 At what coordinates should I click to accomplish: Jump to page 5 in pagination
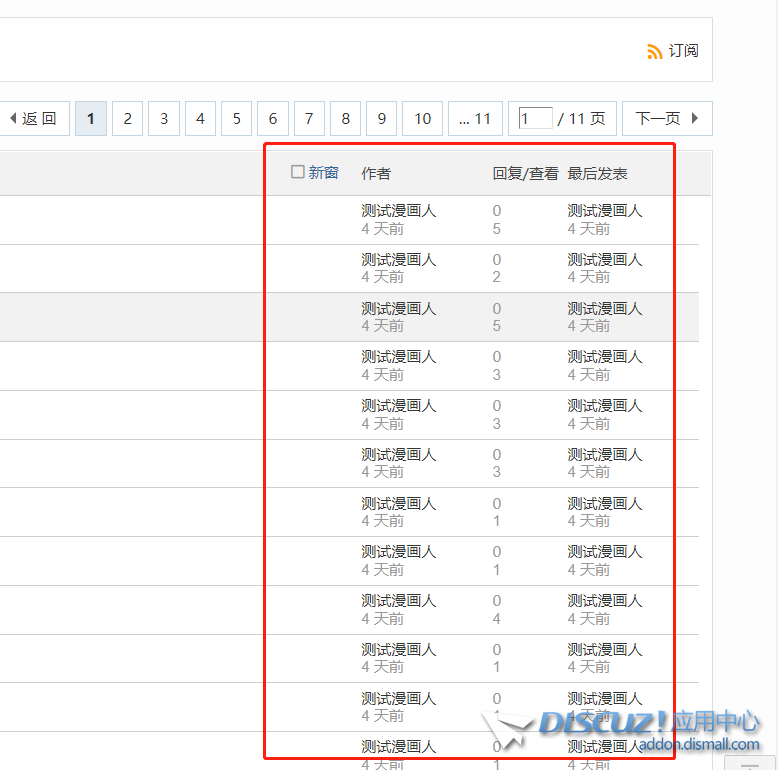(236, 119)
